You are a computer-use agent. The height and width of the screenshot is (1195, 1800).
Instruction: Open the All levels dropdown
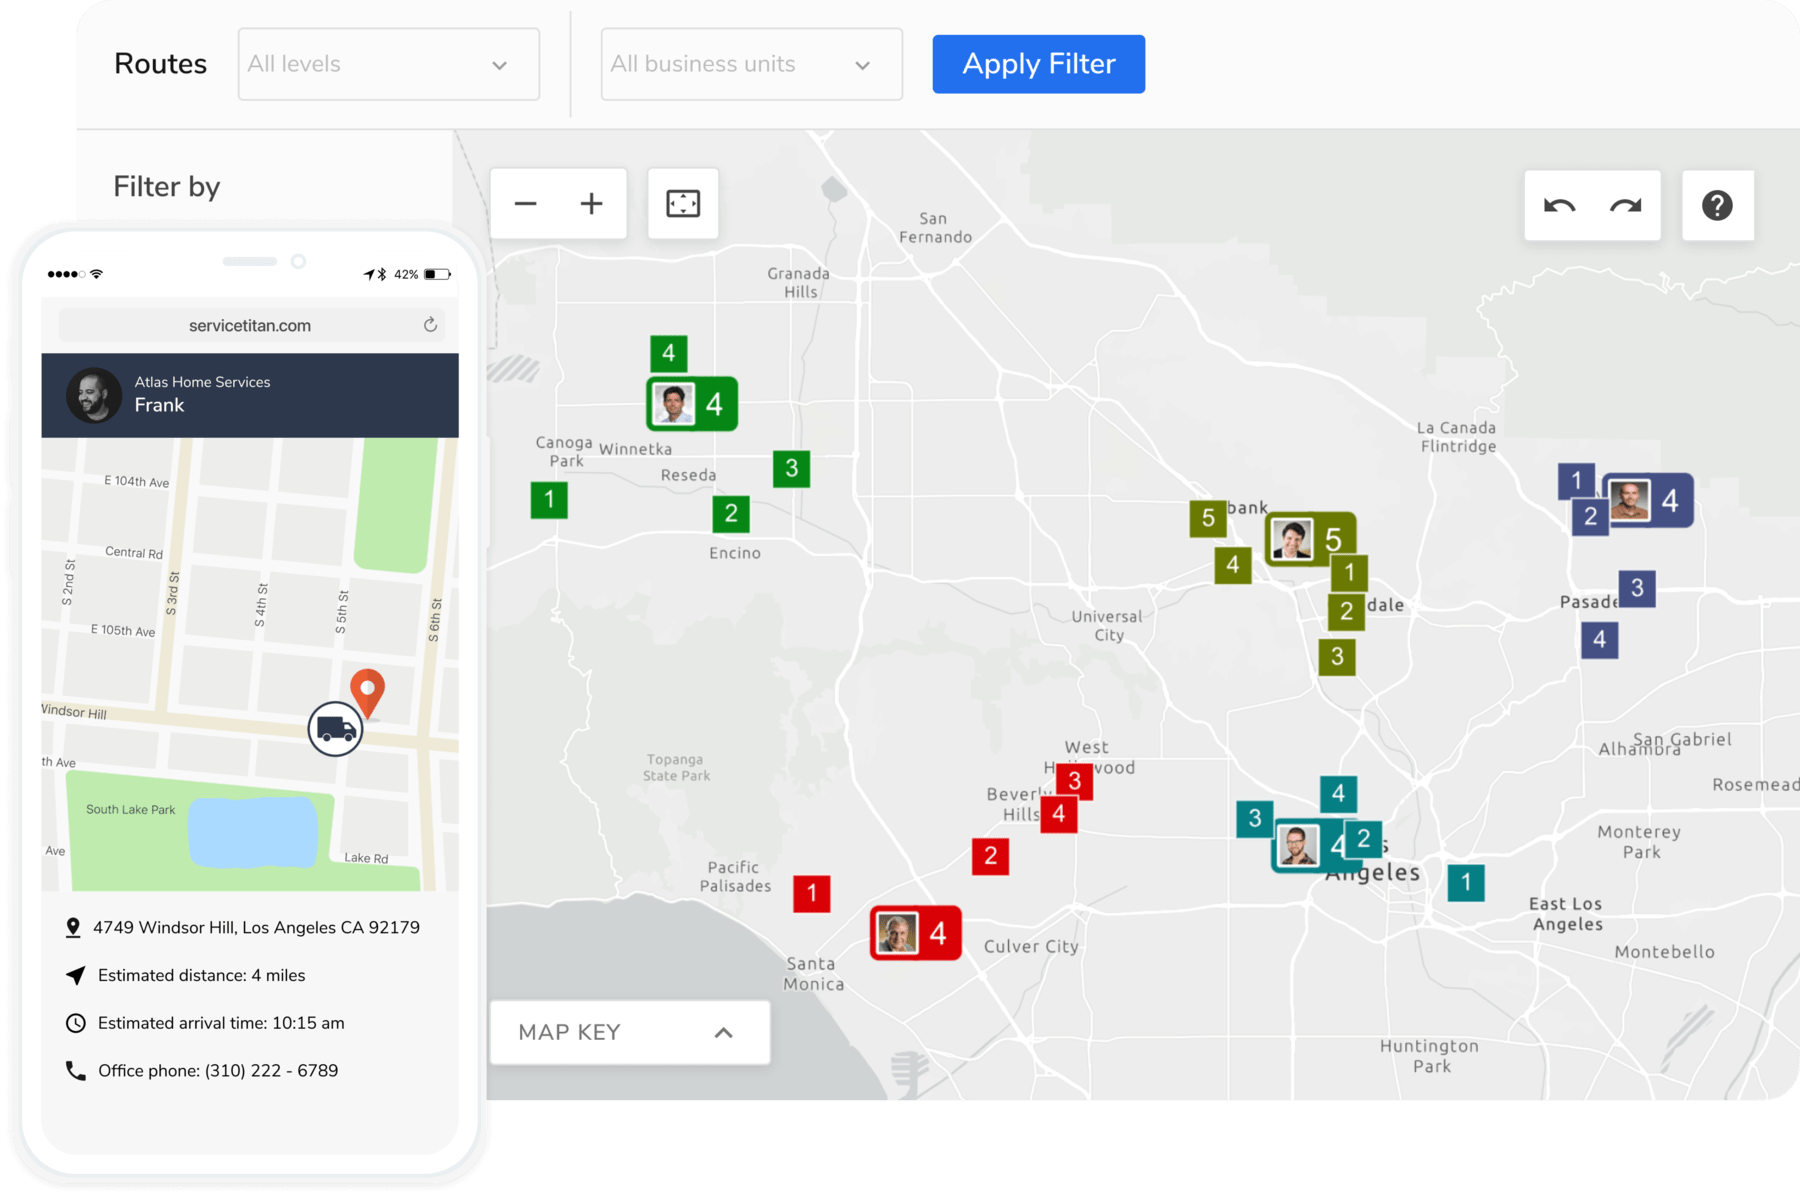pos(389,64)
